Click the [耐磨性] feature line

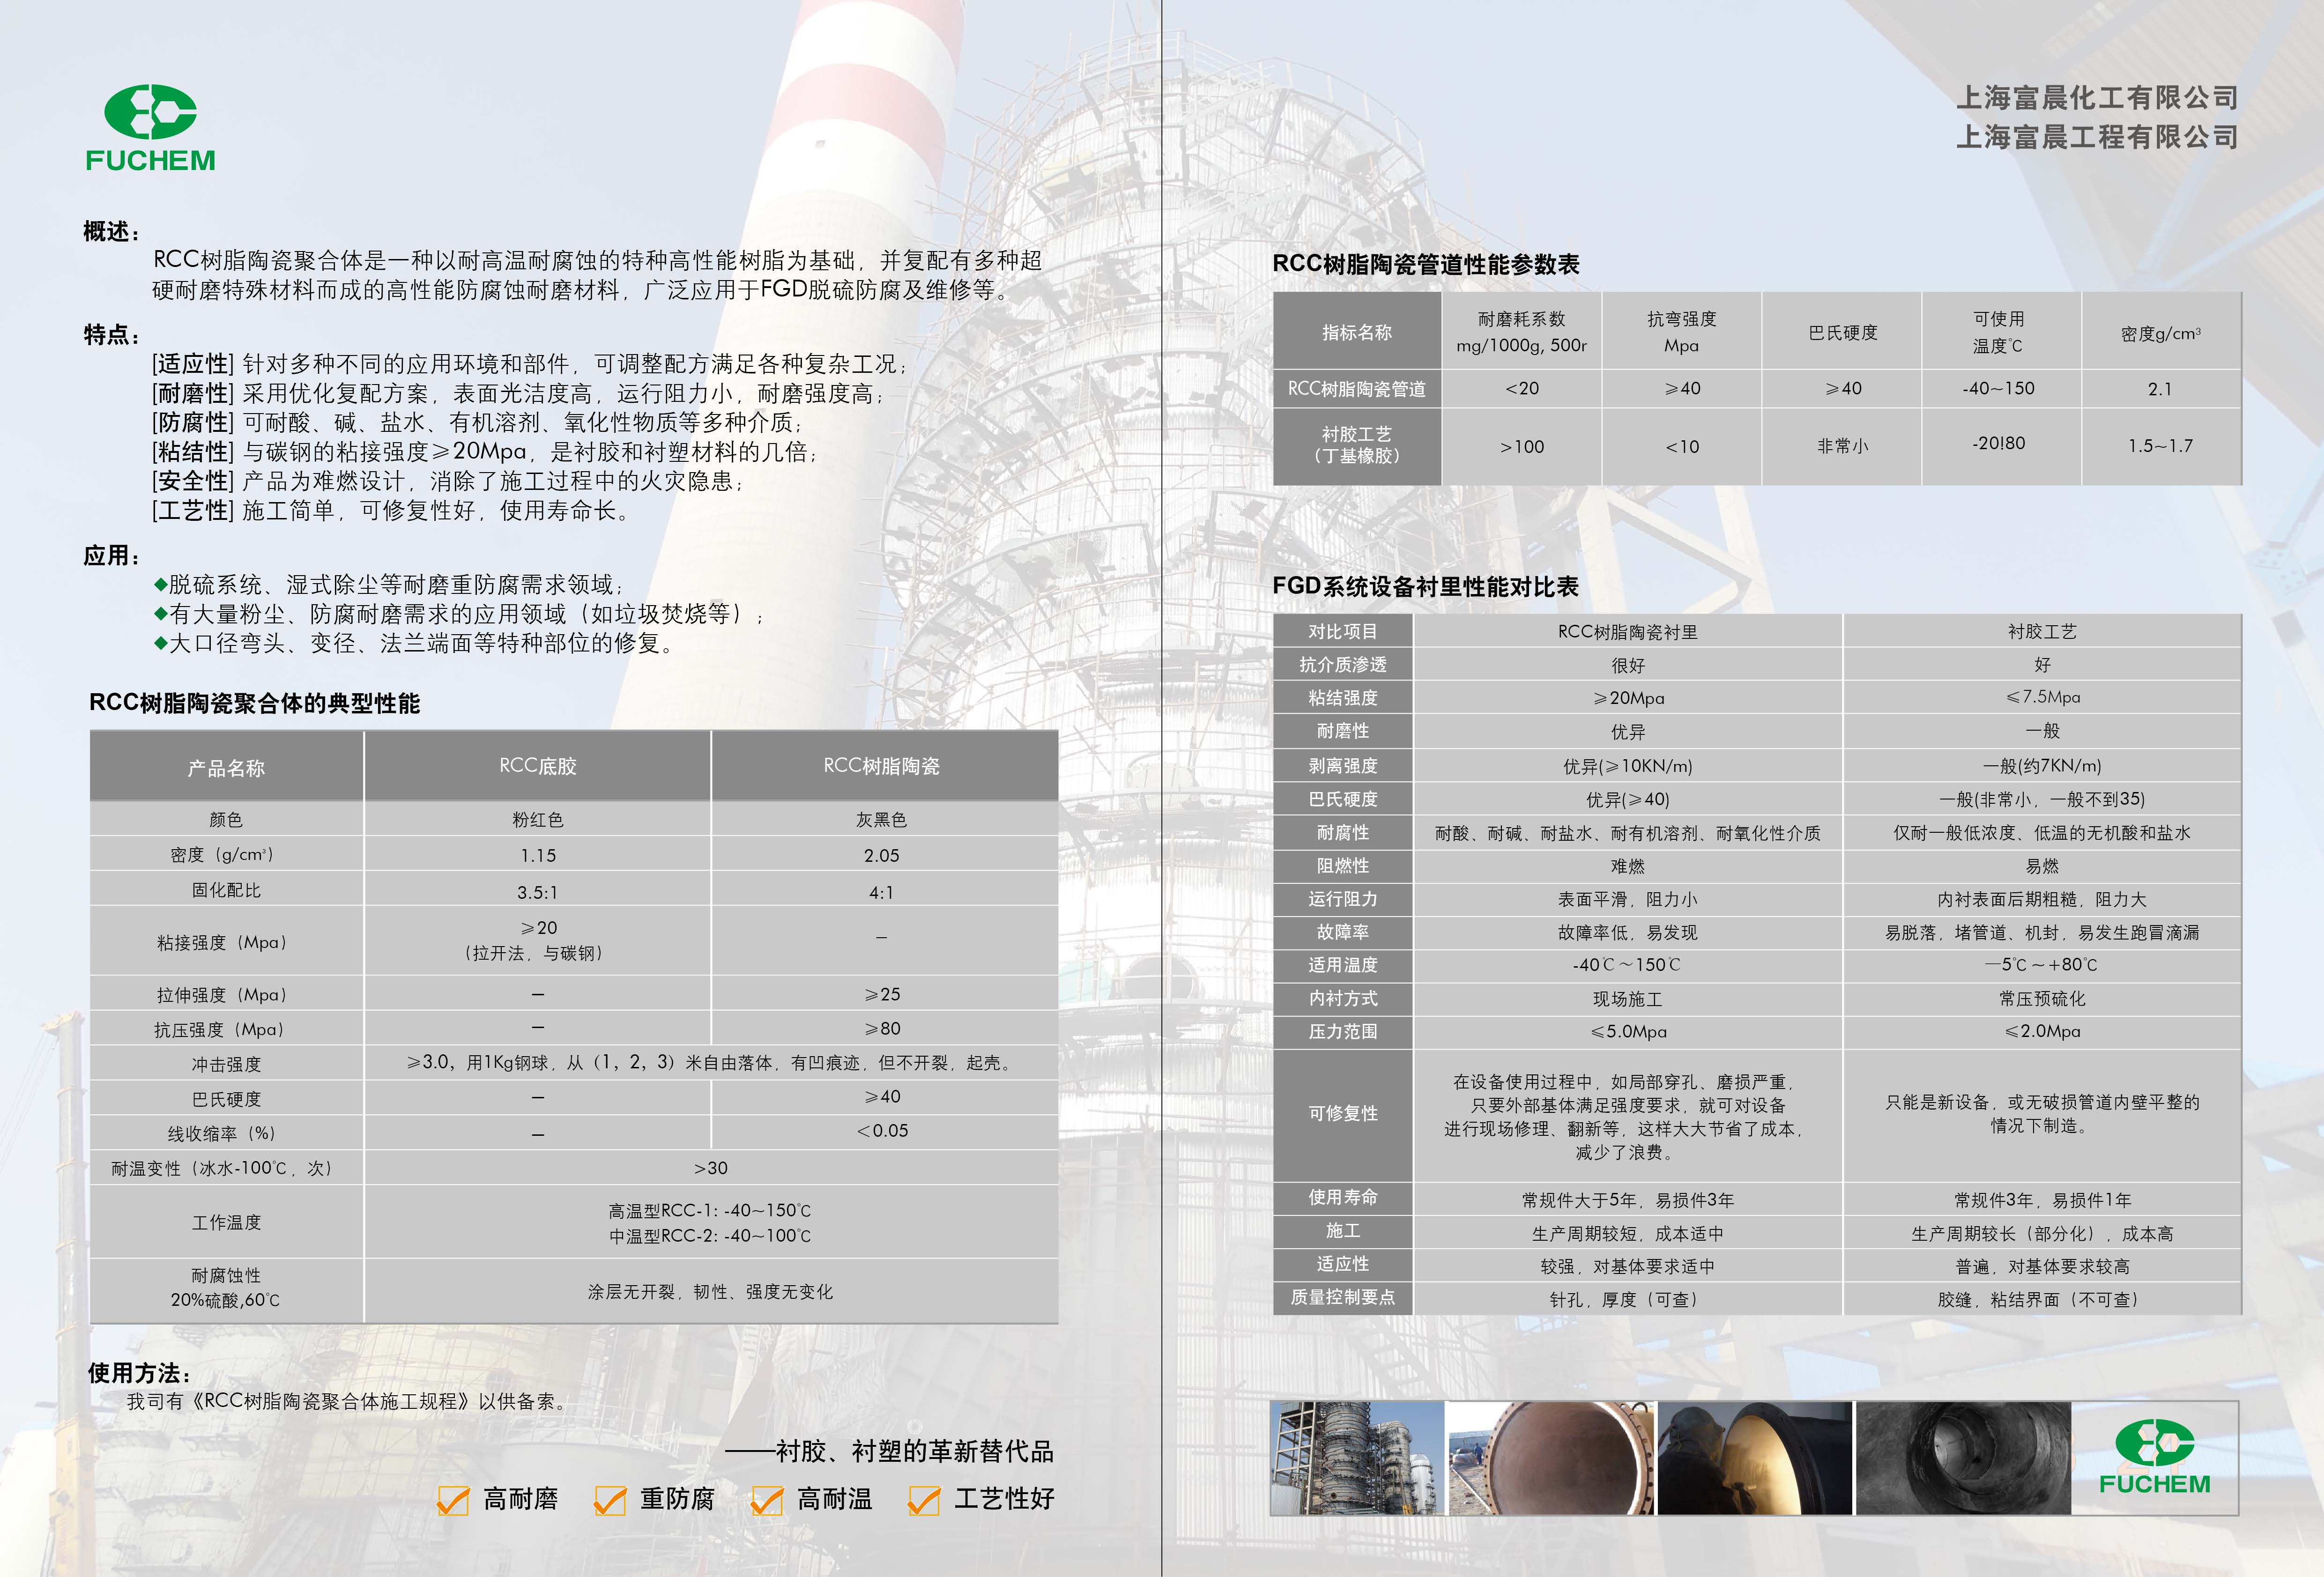(518, 394)
